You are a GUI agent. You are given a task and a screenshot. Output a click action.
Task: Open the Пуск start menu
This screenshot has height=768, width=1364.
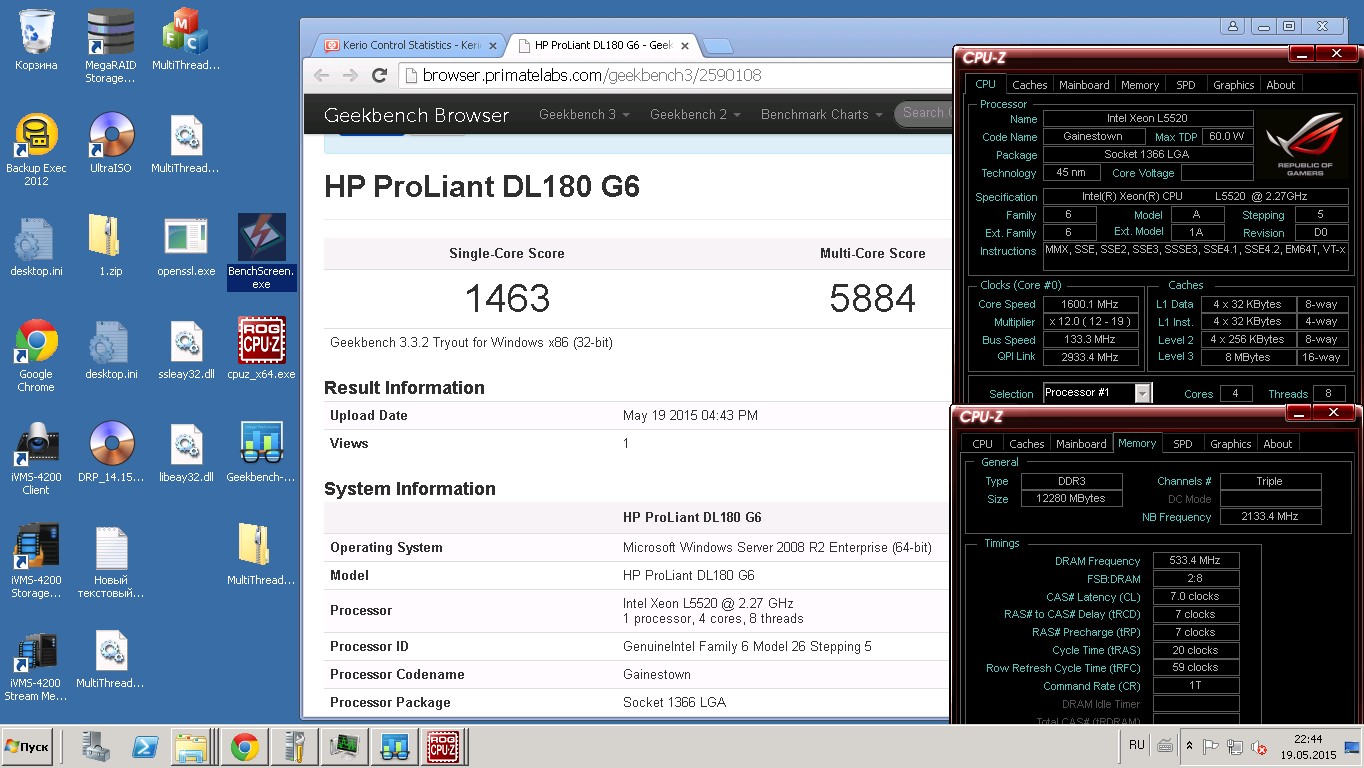point(28,747)
